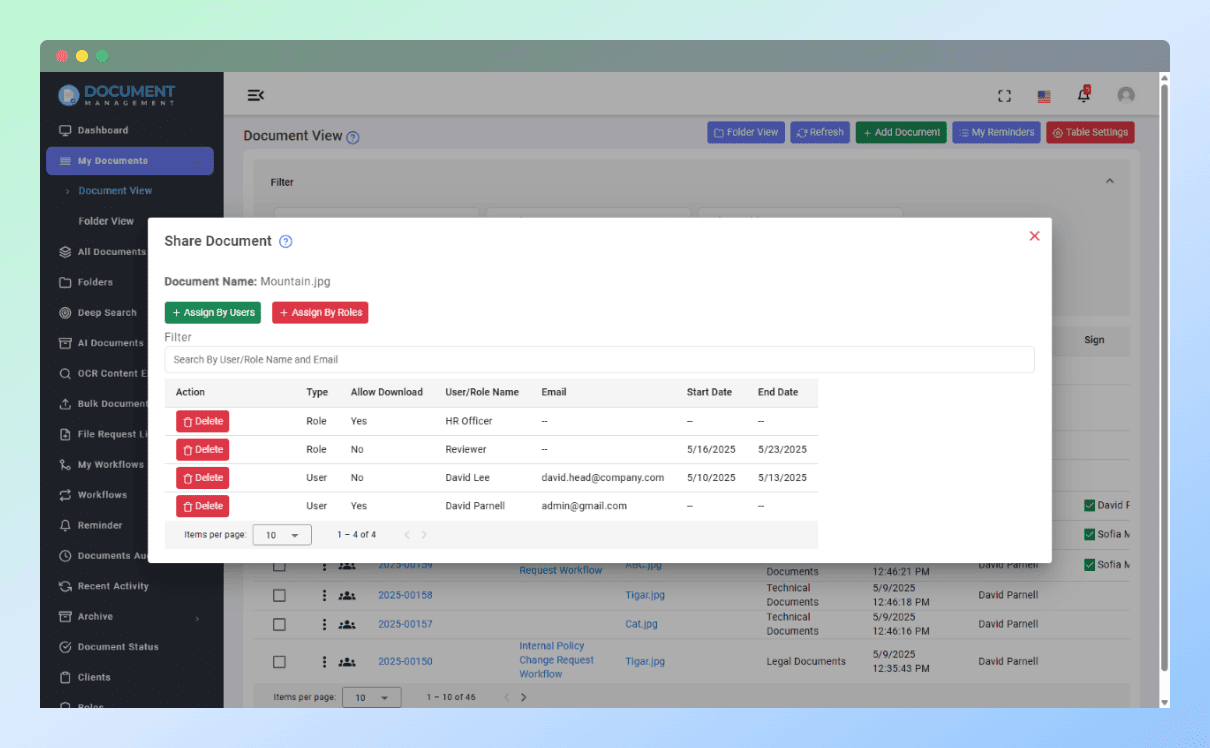Click the user profile avatar icon
This screenshot has height=748, width=1210.
[x=1126, y=95]
